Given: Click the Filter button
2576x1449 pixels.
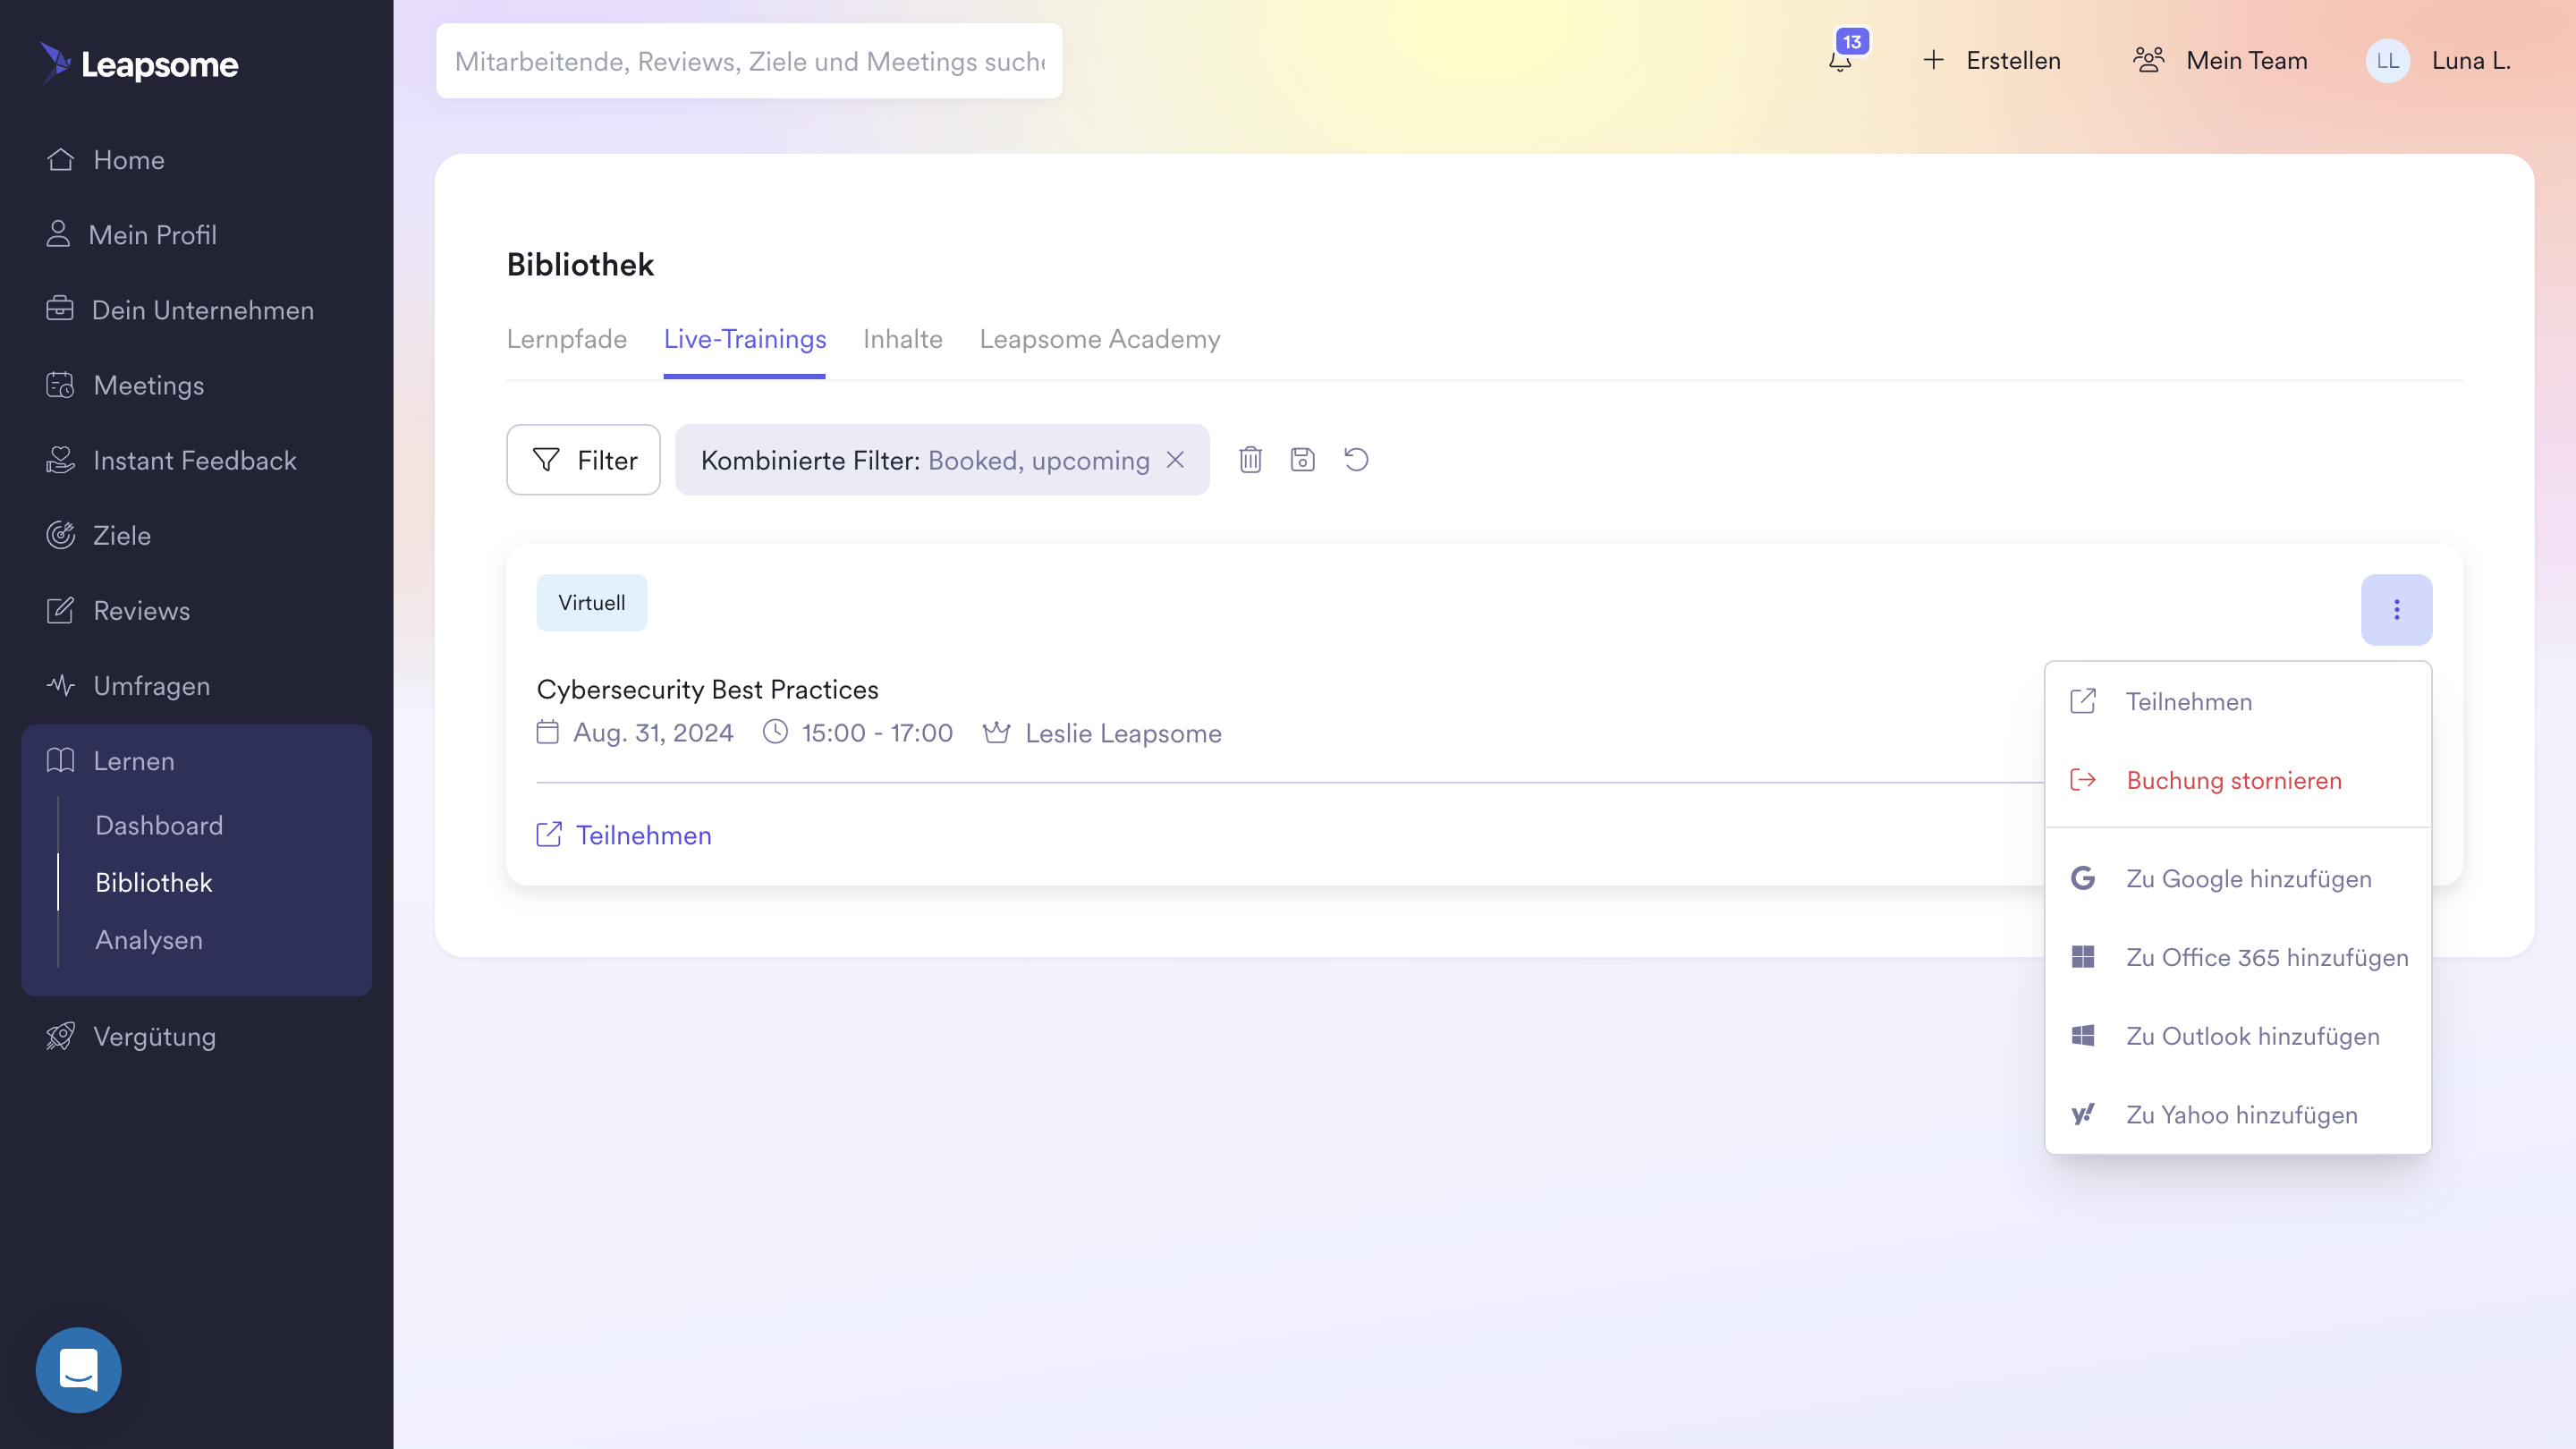Looking at the screenshot, I should click(583, 460).
